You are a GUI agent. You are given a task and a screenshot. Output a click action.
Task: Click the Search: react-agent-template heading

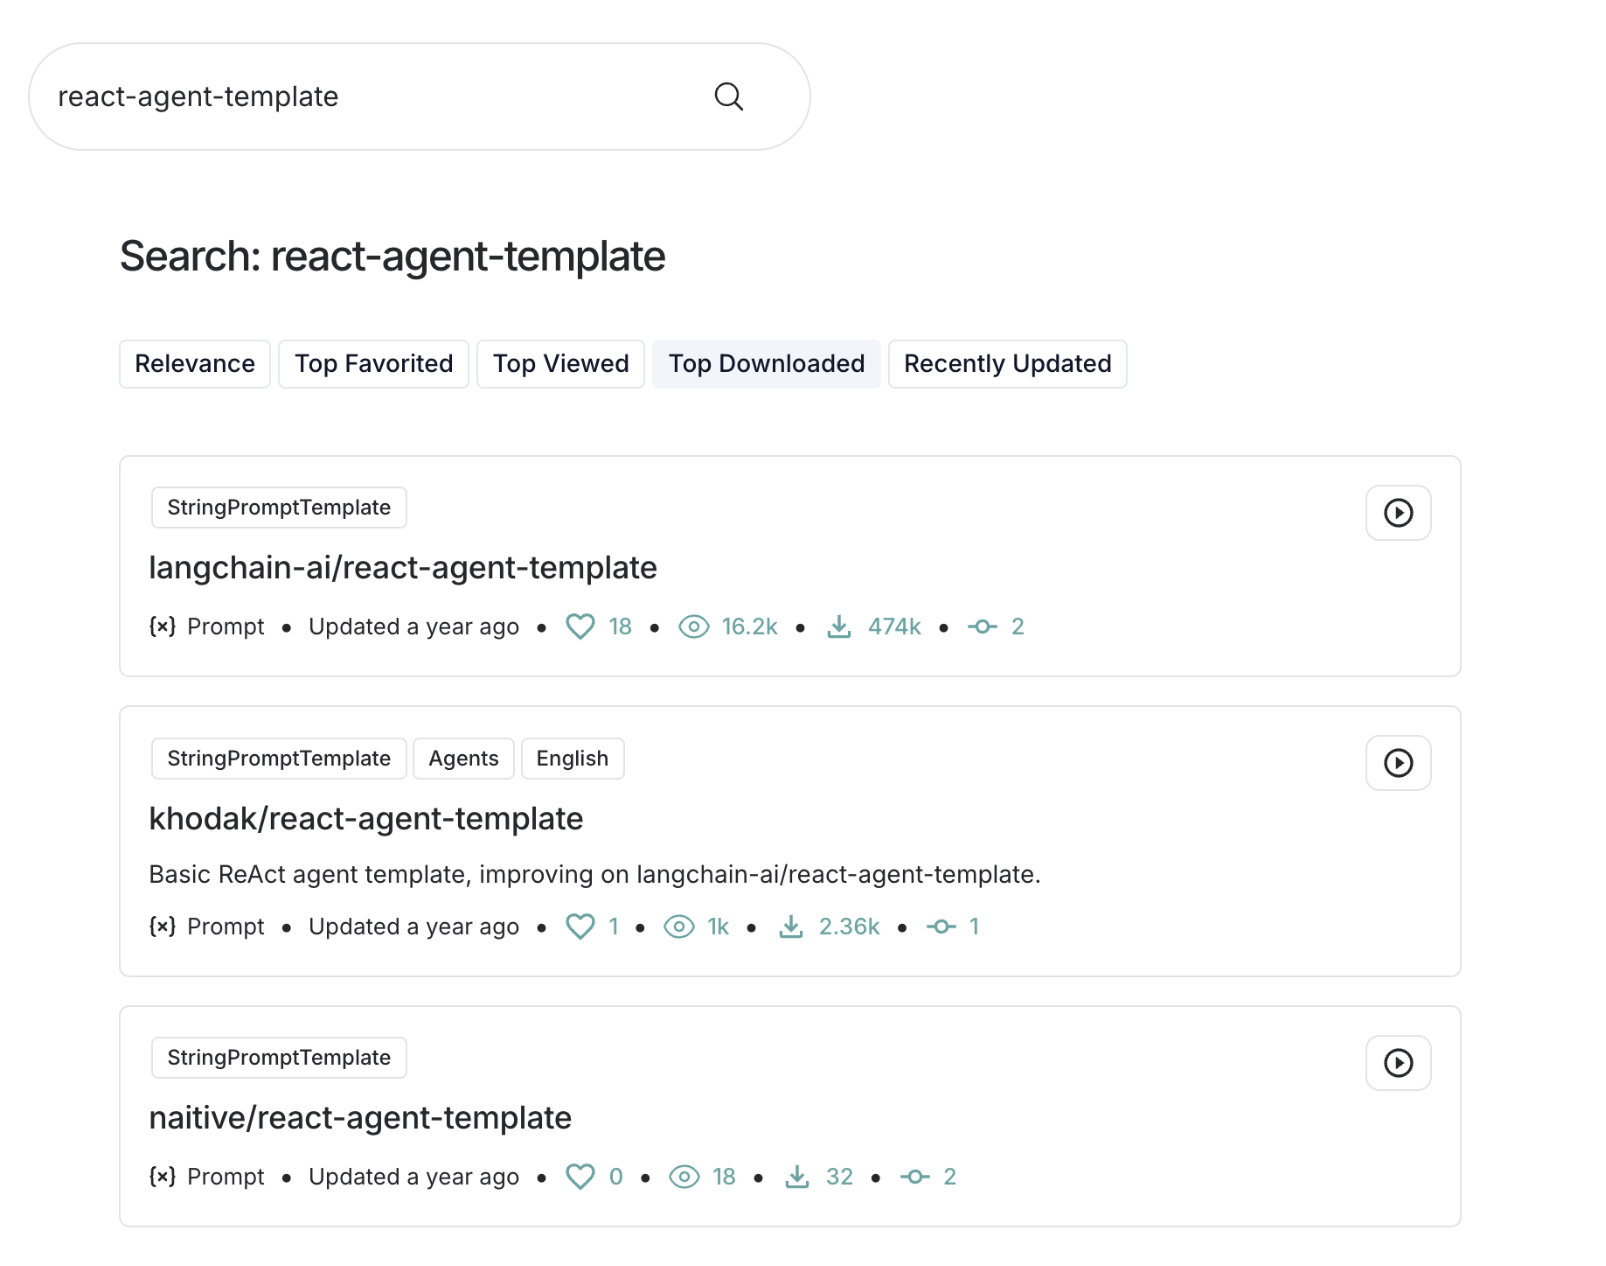(393, 257)
